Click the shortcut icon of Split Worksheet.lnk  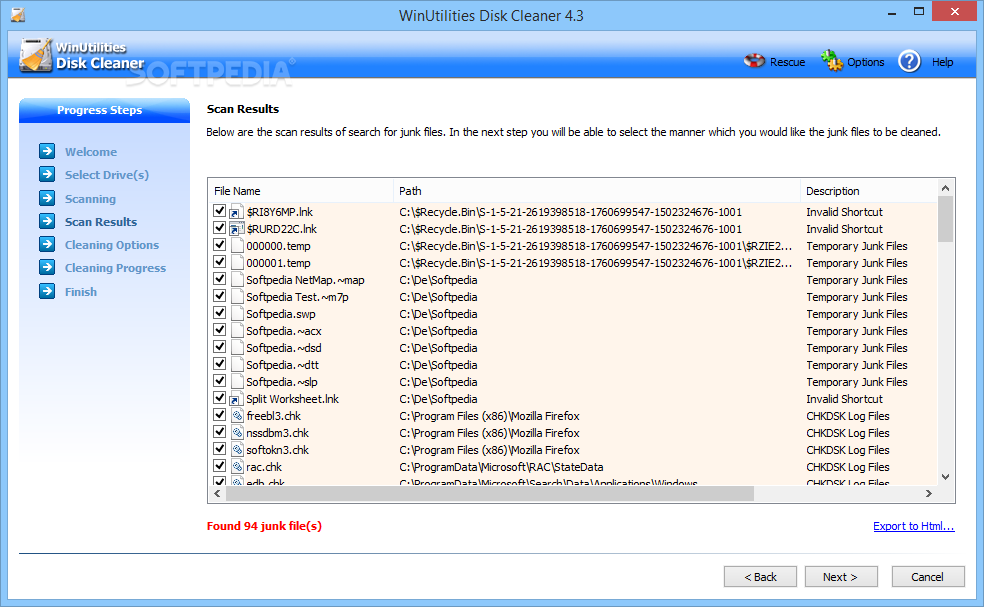click(237, 399)
